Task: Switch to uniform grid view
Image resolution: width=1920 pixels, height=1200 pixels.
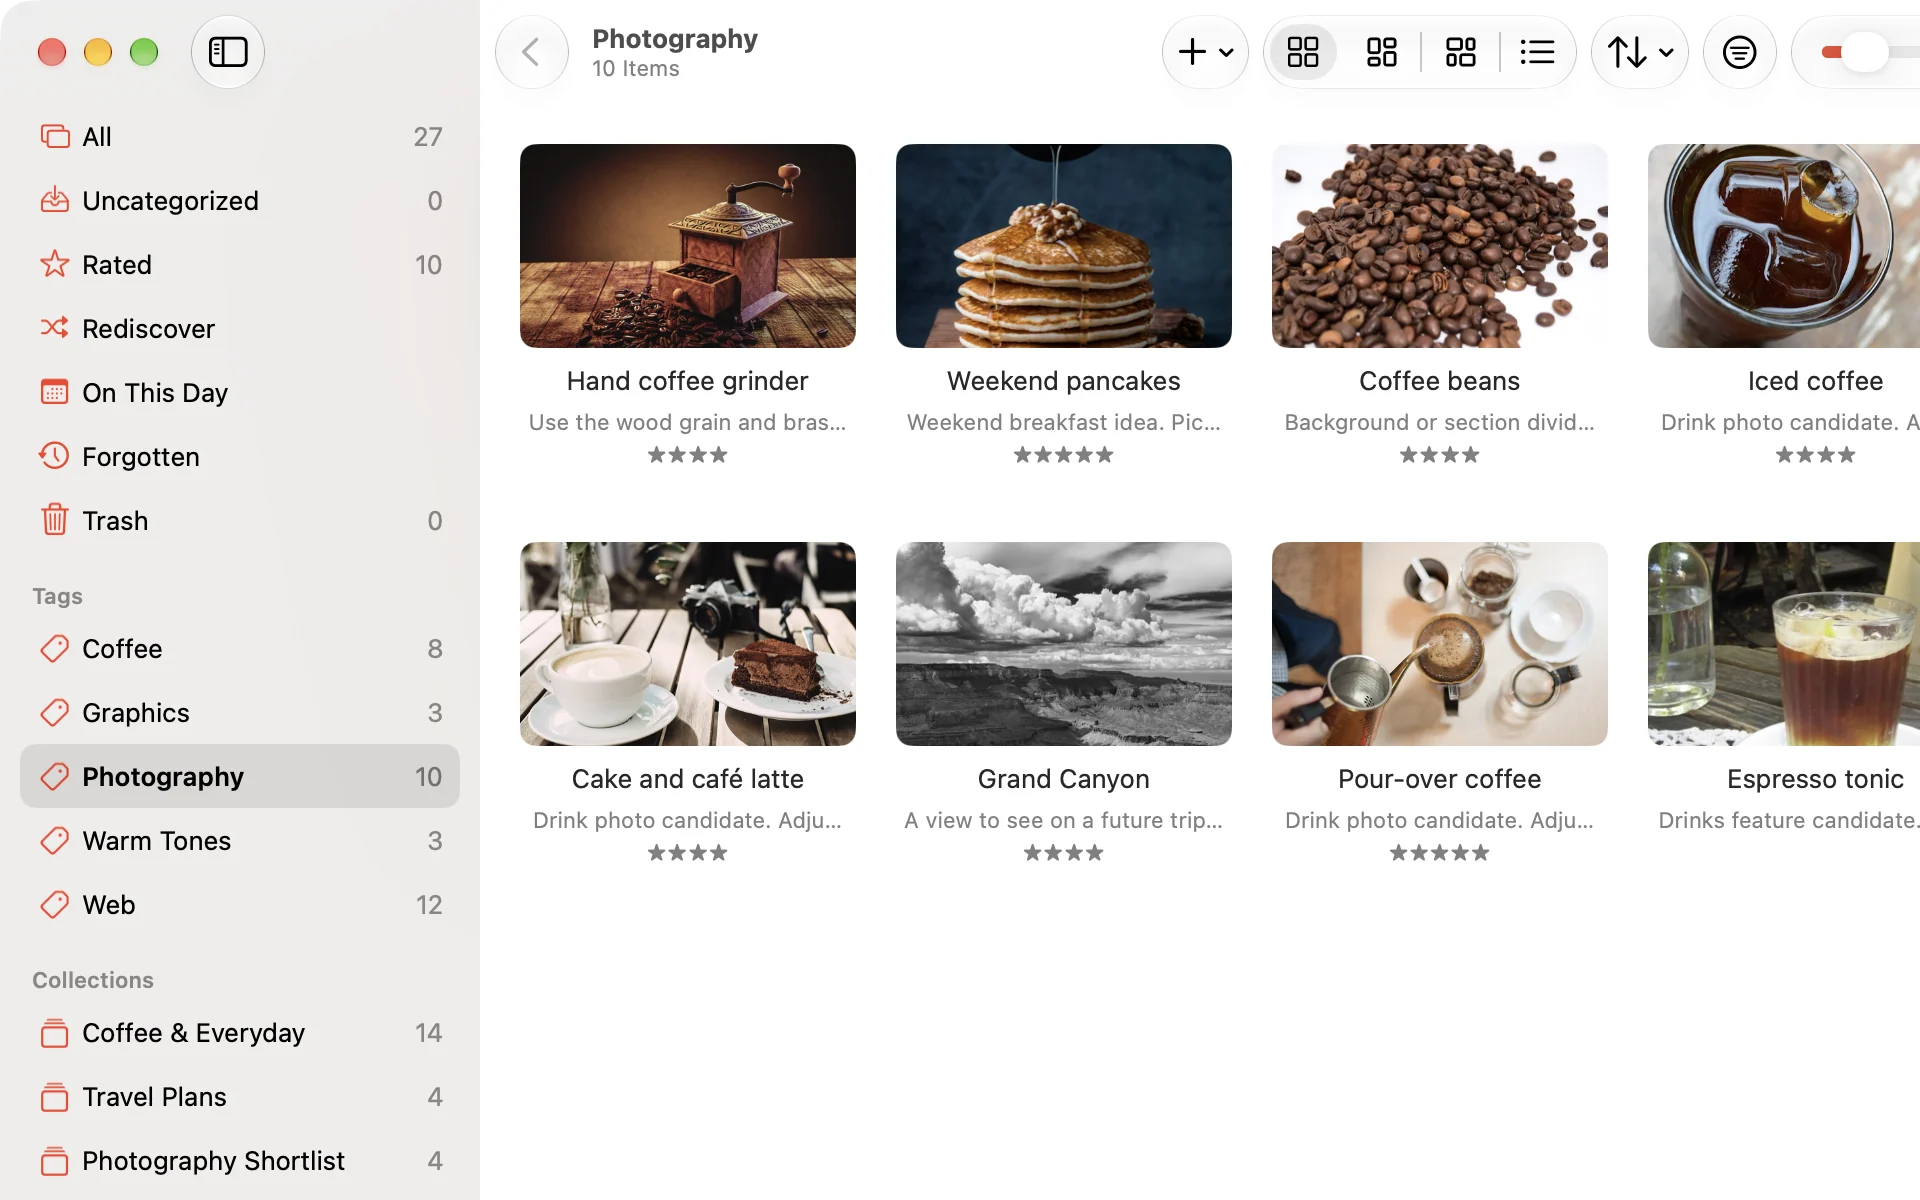Action: [1303, 52]
